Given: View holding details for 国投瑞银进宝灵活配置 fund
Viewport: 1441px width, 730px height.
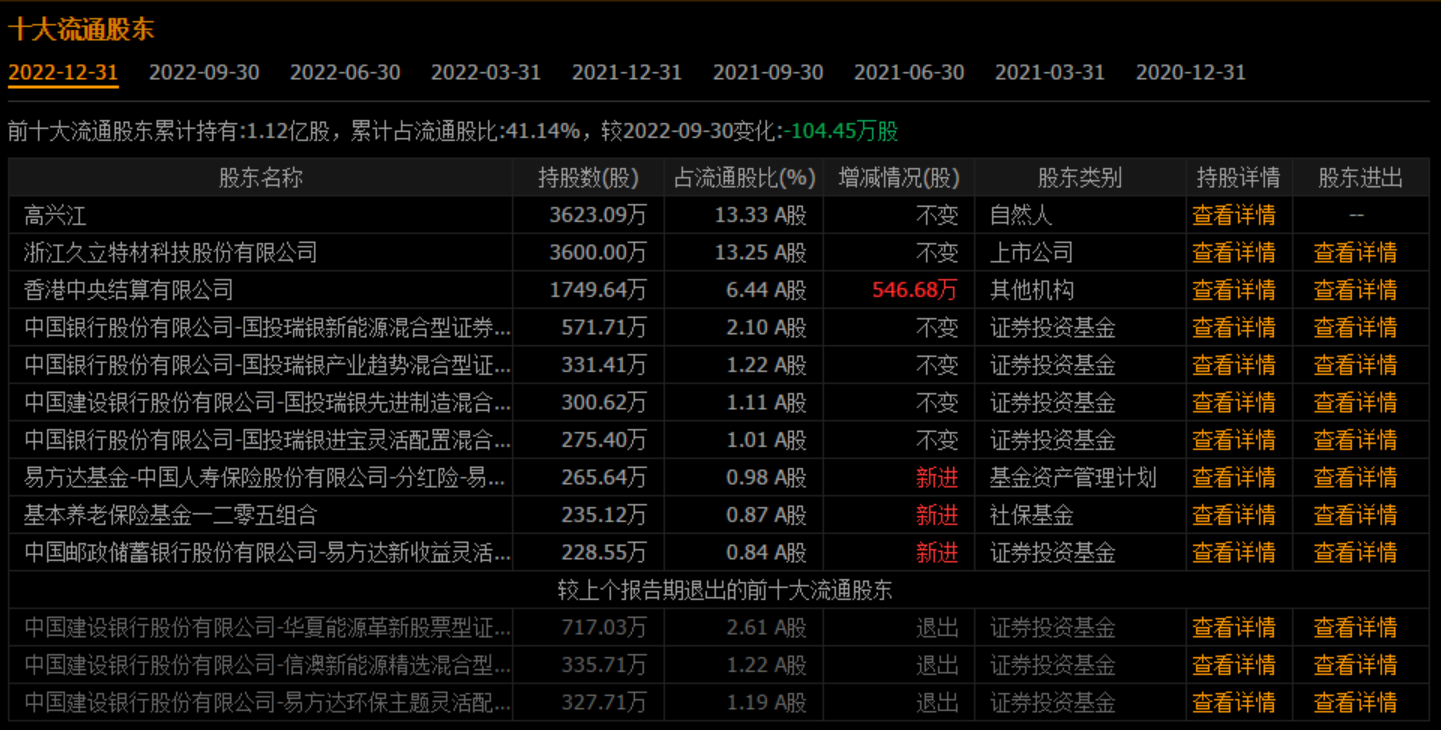Looking at the screenshot, I should [x=1234, y=440].
